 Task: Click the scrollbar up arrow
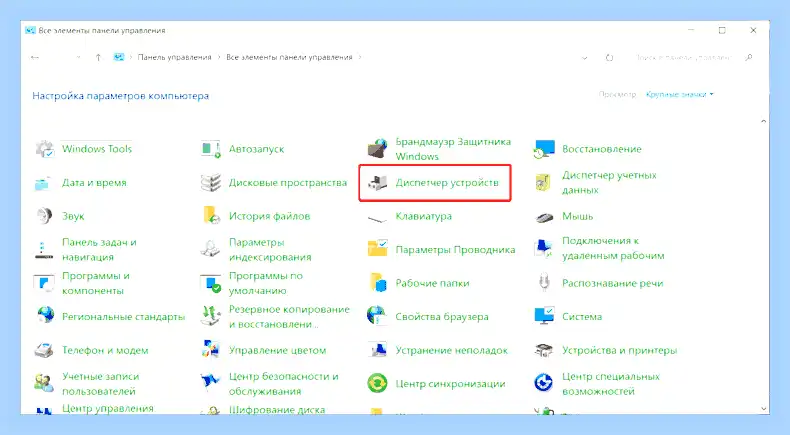(x=763, y=121)
